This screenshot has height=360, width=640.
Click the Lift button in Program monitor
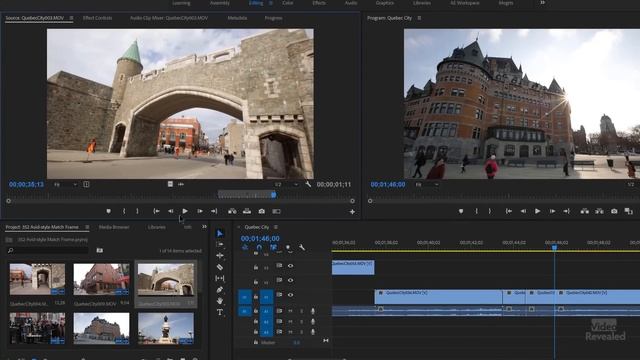[x=584, y=211]
